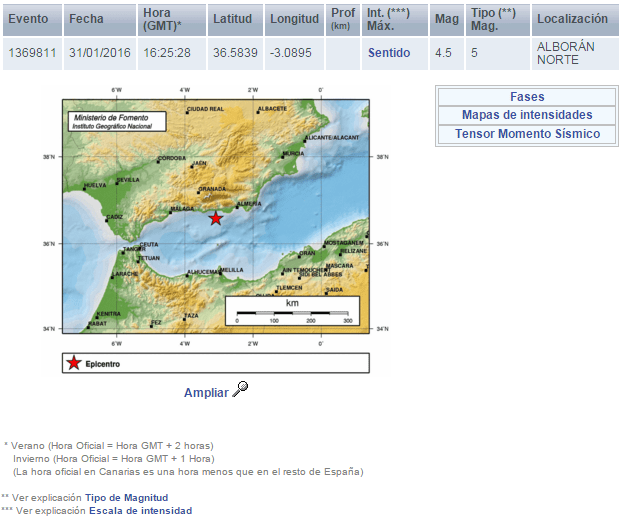Open Tipo de Magnitud explanation
623x521 pixels.
[126, 498]
